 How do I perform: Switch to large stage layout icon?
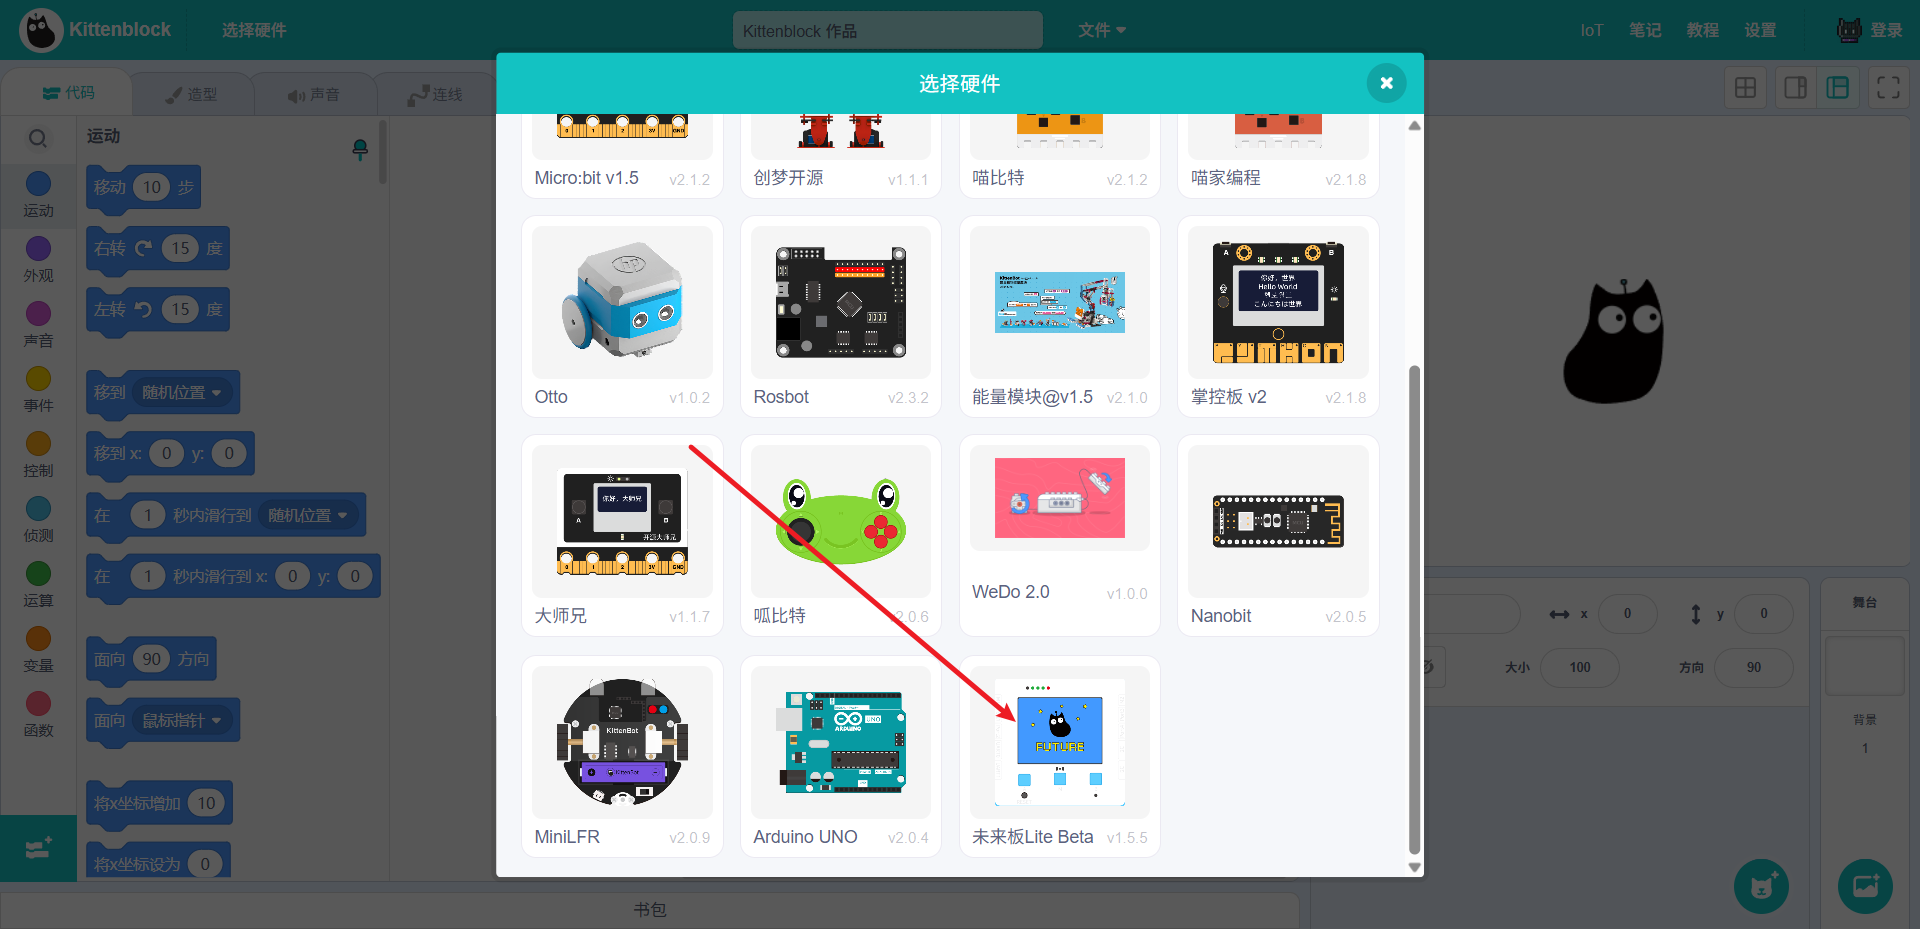click(x=1838, y=88)
